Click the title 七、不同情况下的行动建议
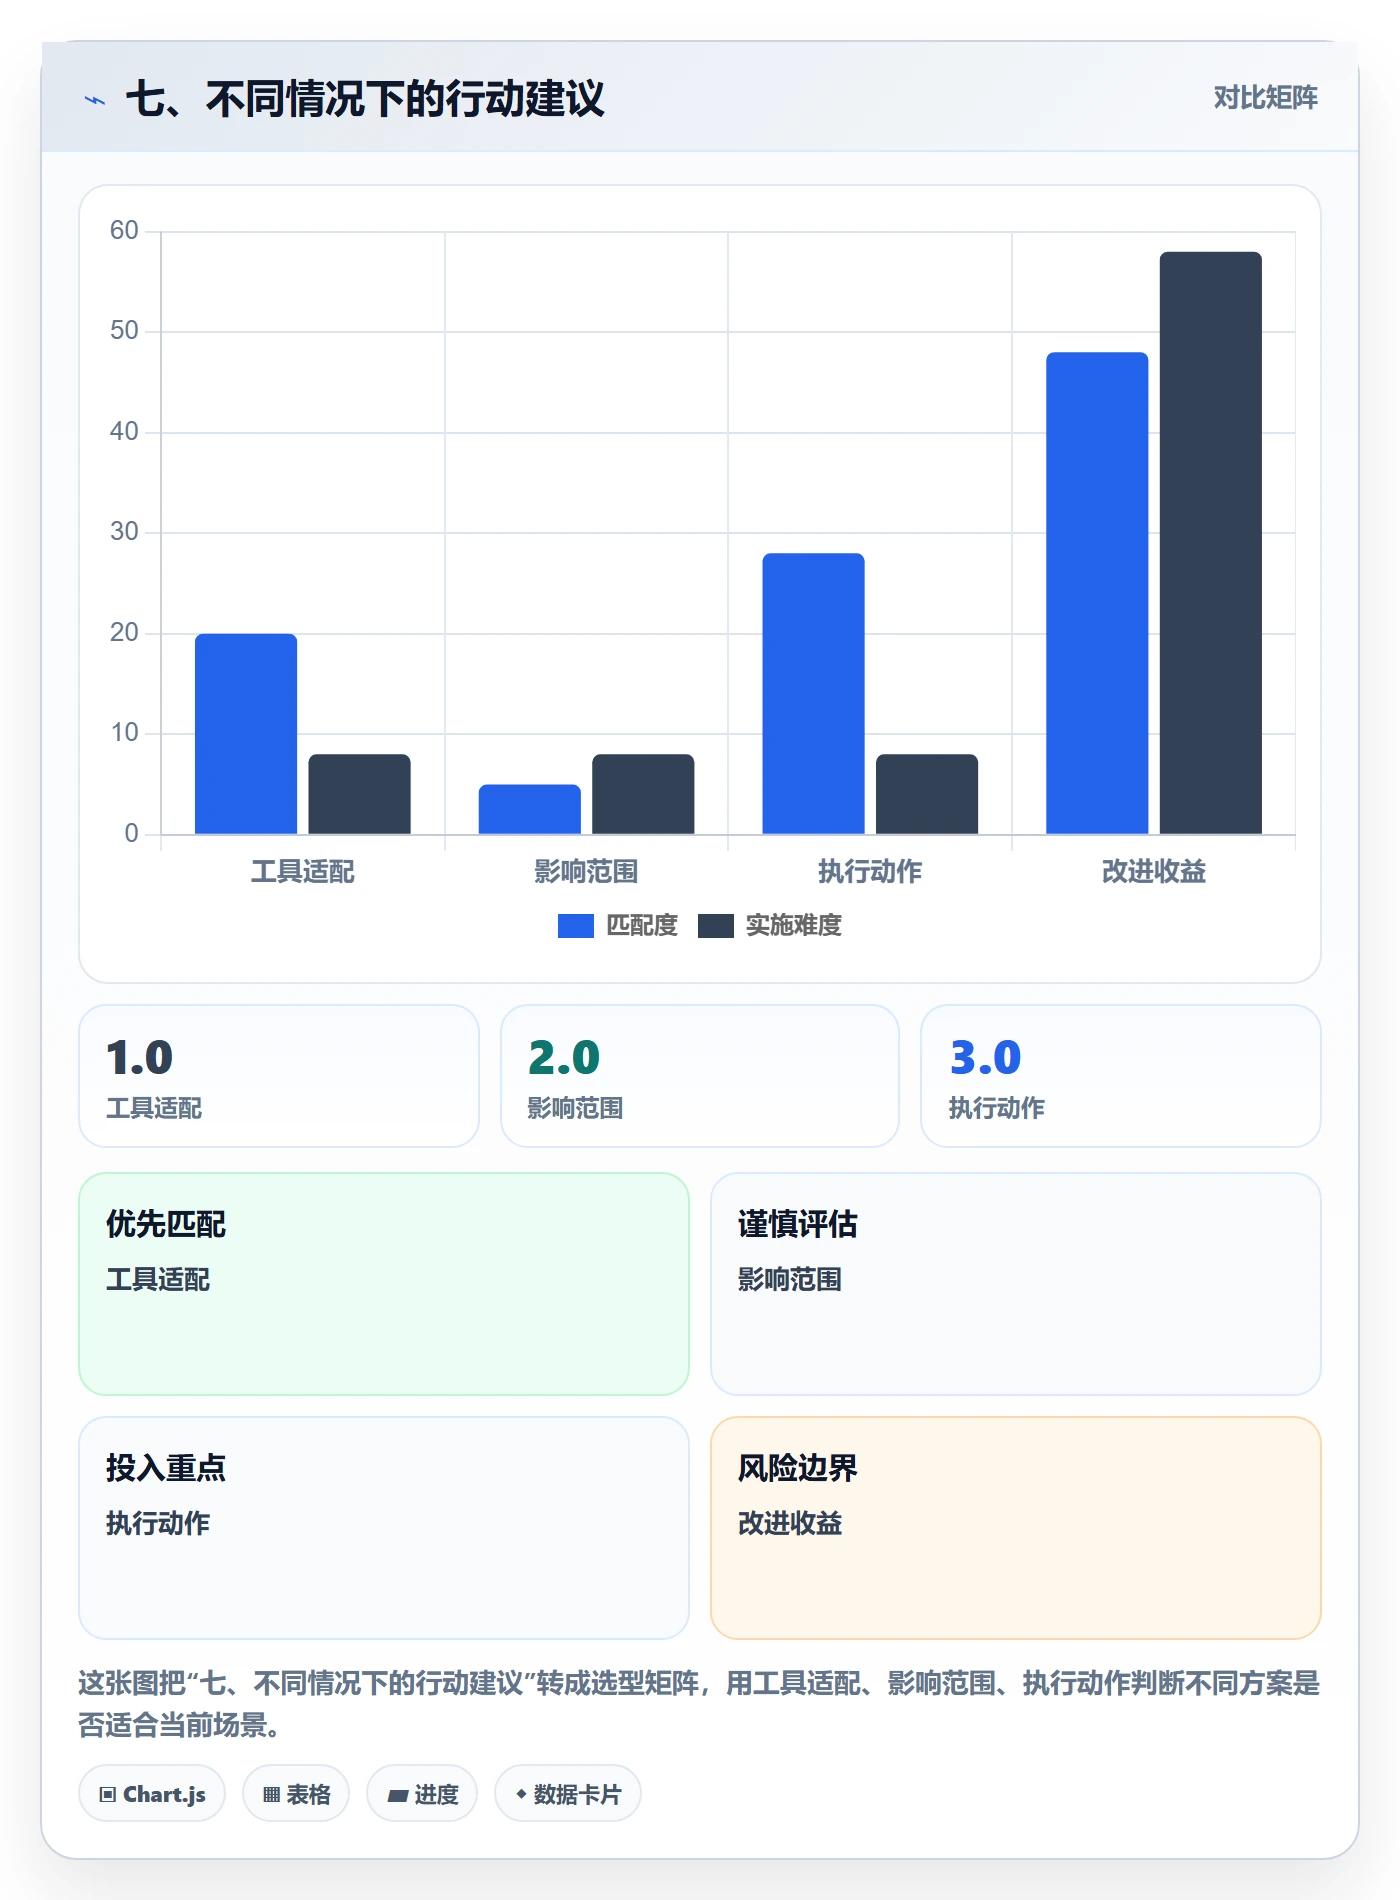This screenshot has height=1900, width=1400. point(365,99)
